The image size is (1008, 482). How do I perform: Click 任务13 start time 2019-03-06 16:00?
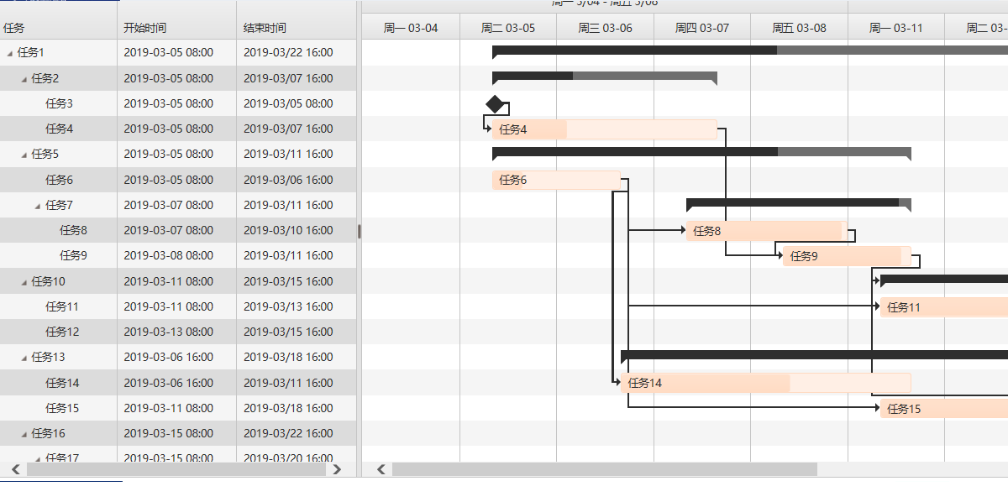pos(168,357)
